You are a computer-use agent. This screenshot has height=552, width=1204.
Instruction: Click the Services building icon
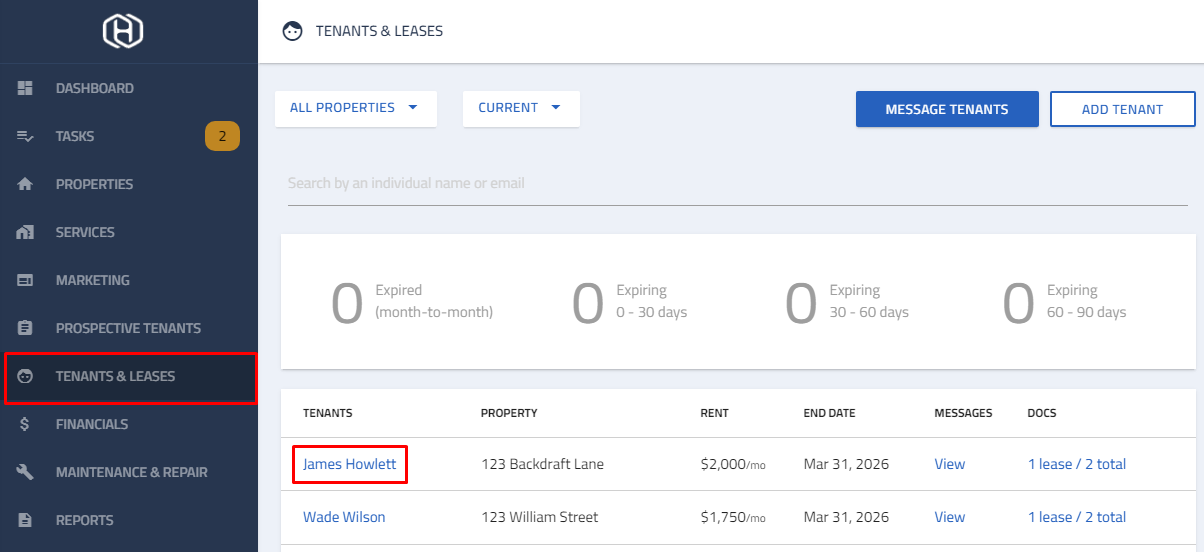(26, 232)
